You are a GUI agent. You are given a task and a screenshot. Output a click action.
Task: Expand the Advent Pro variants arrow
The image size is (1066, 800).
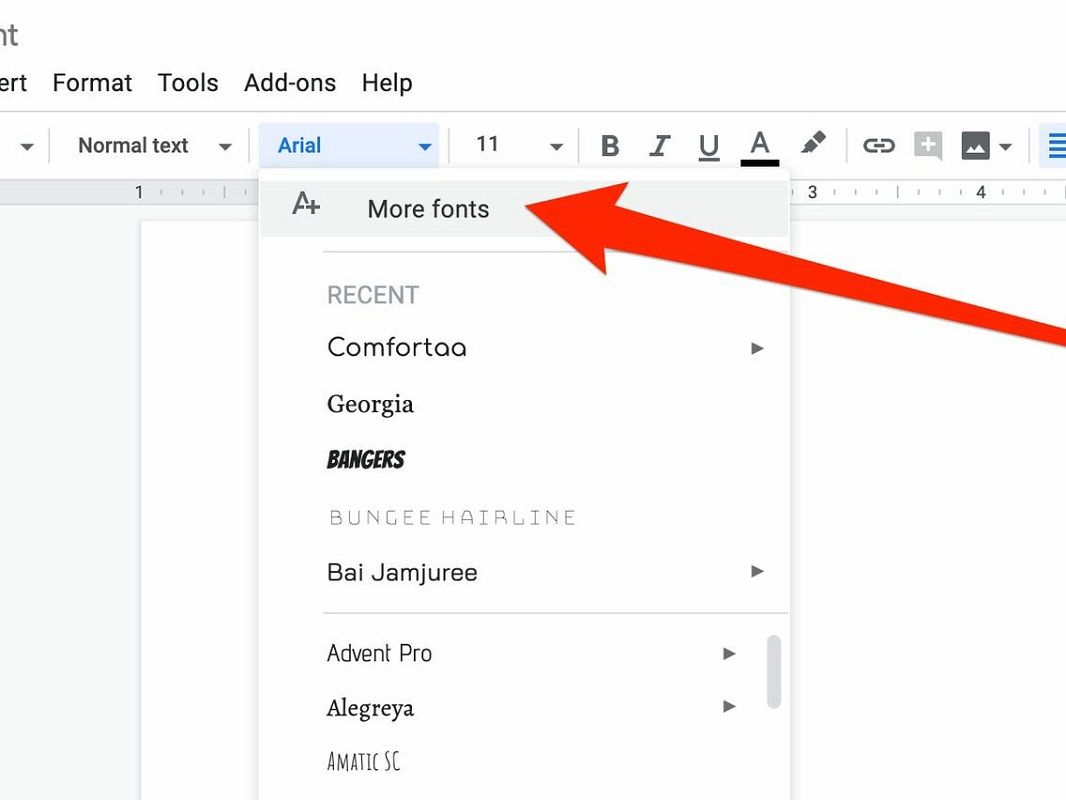(729, 654)
